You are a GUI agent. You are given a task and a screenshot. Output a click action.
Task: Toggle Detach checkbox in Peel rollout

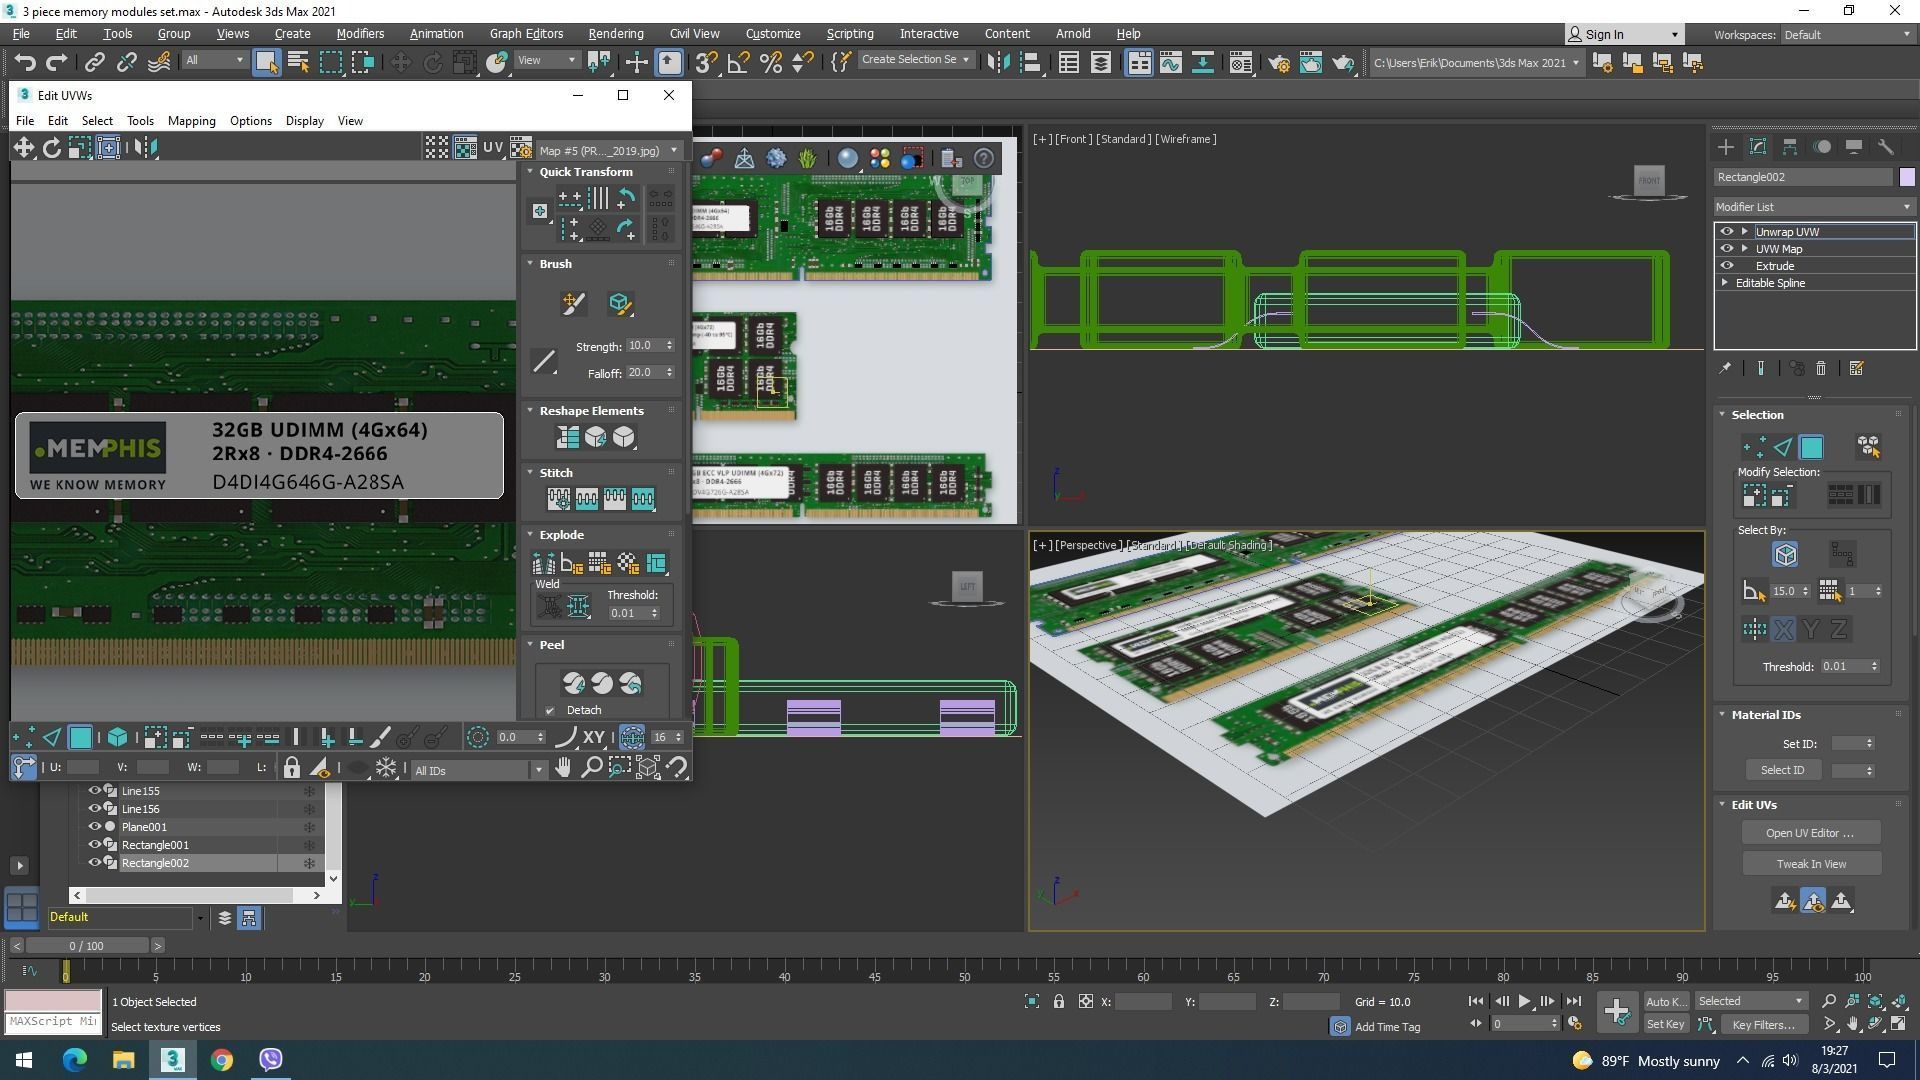550,711
